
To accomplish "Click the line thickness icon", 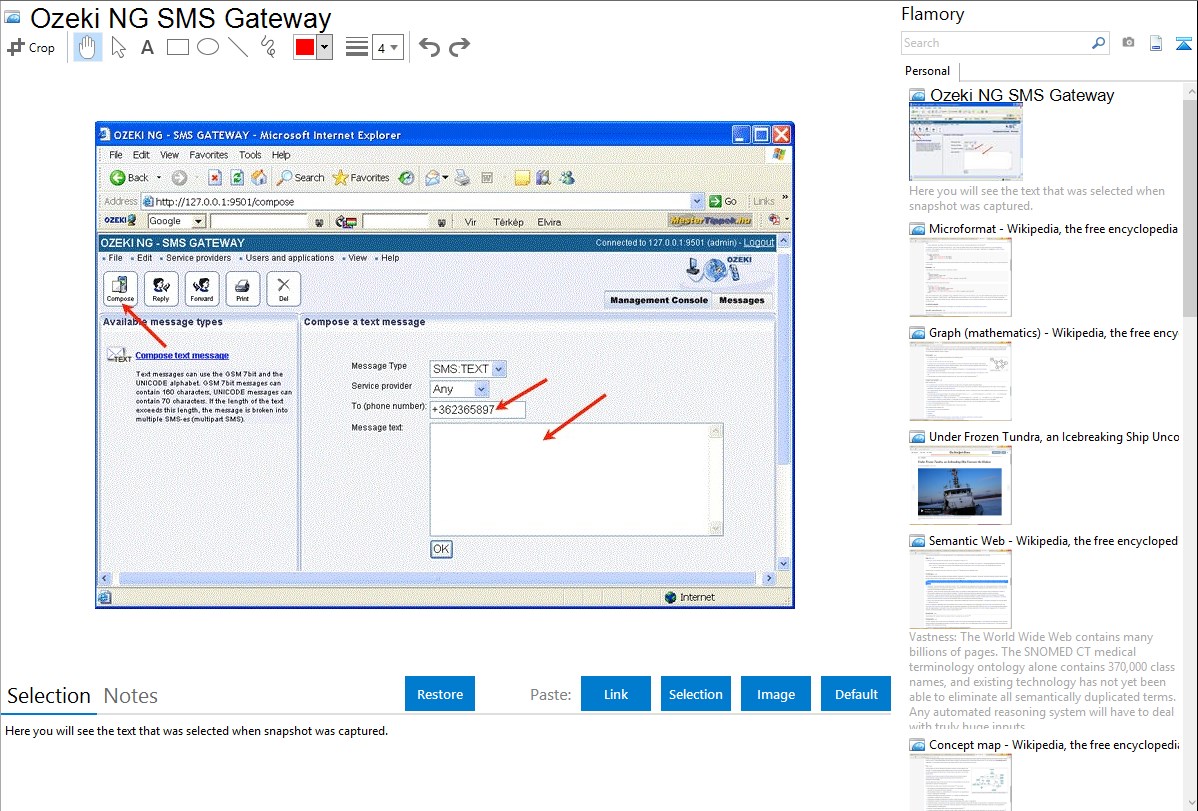I will [357, 47].
